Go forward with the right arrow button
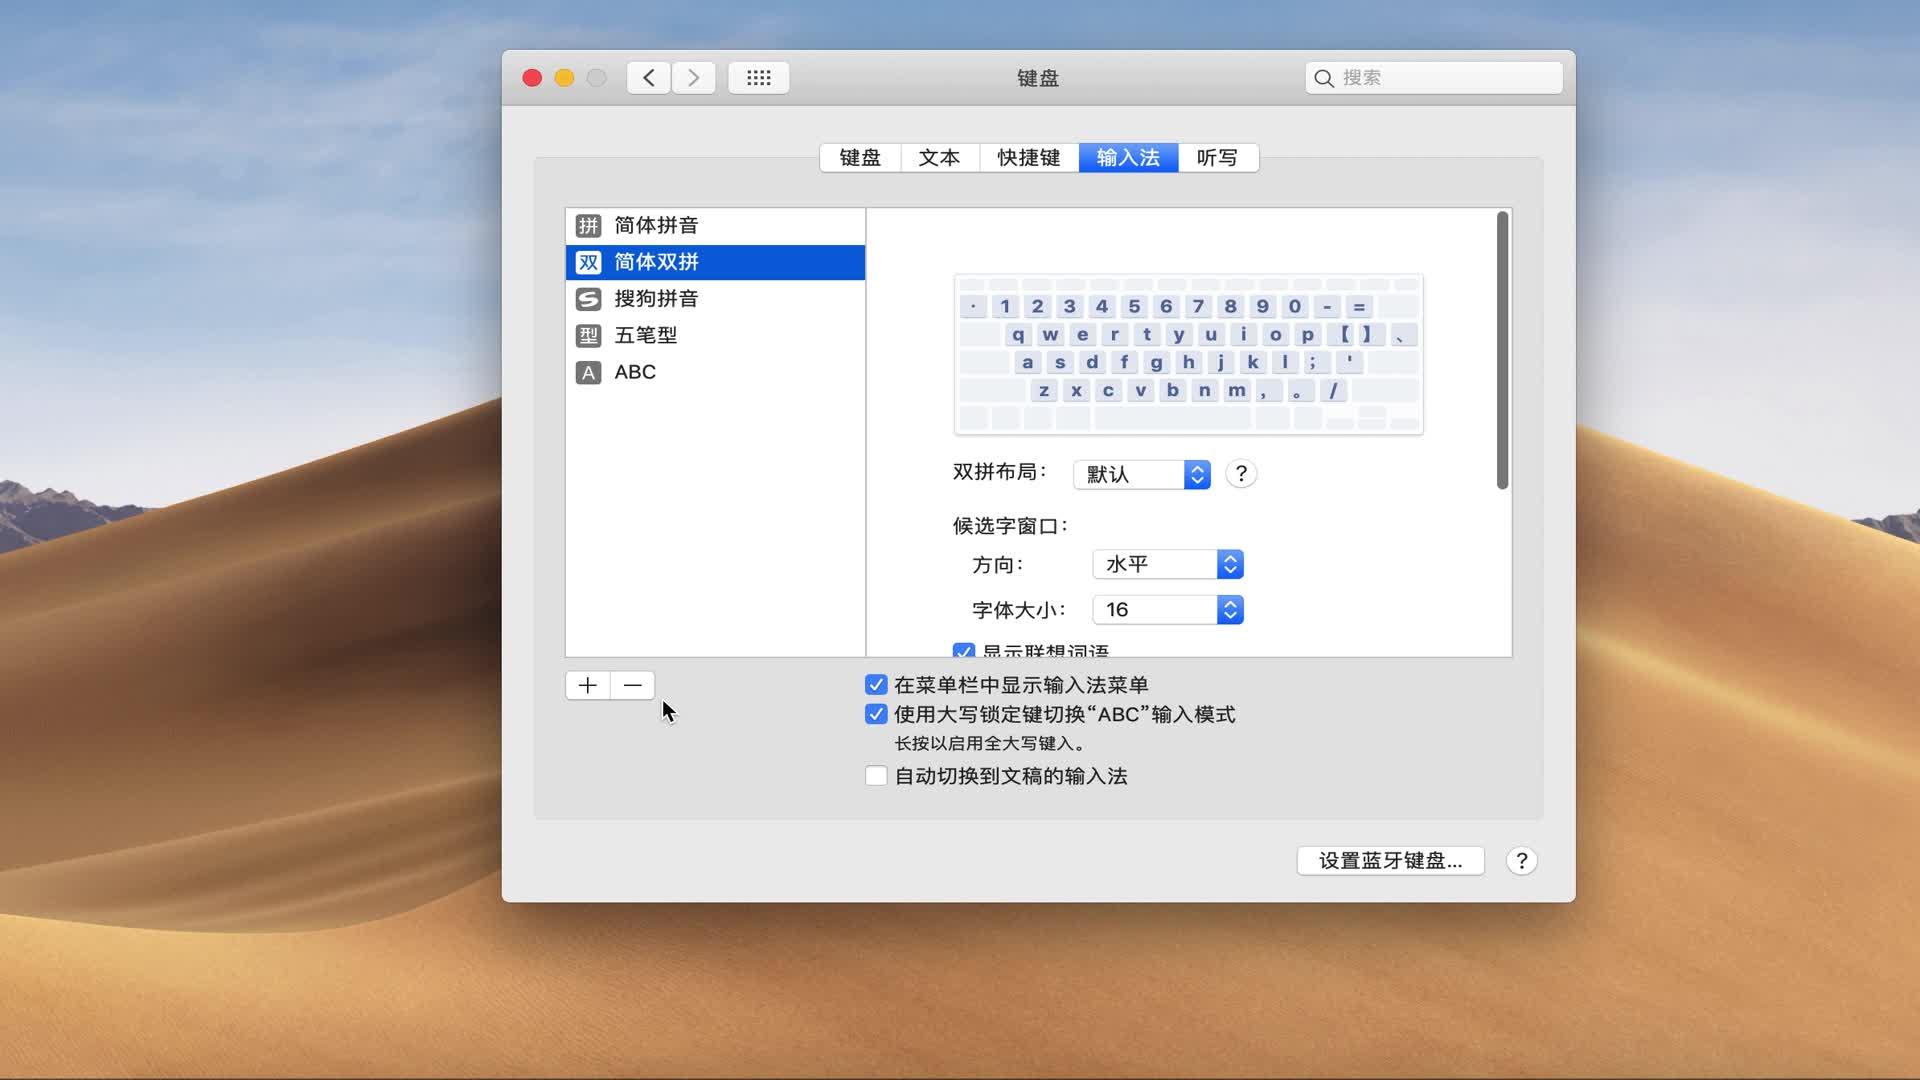This screenshot has width=1920, height=1080. (x=694, y=78)
